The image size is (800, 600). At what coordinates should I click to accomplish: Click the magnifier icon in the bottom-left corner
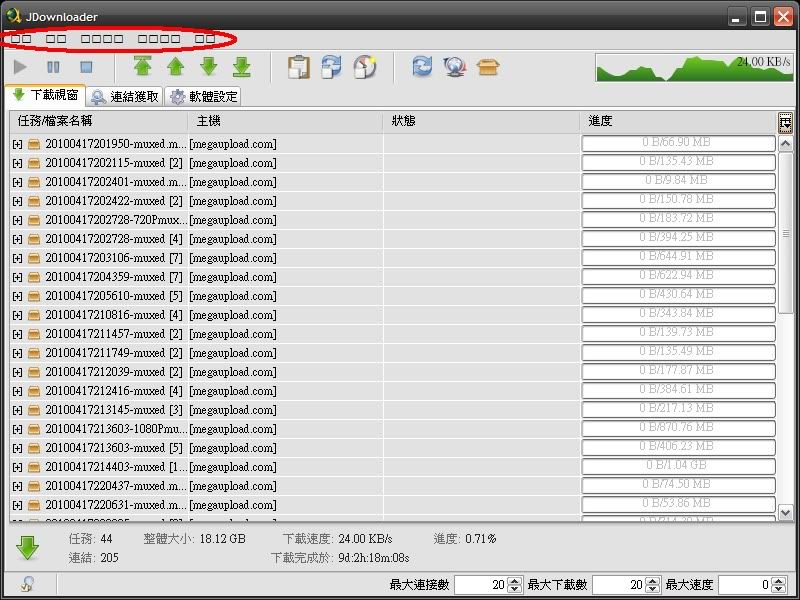click(28, 584)
